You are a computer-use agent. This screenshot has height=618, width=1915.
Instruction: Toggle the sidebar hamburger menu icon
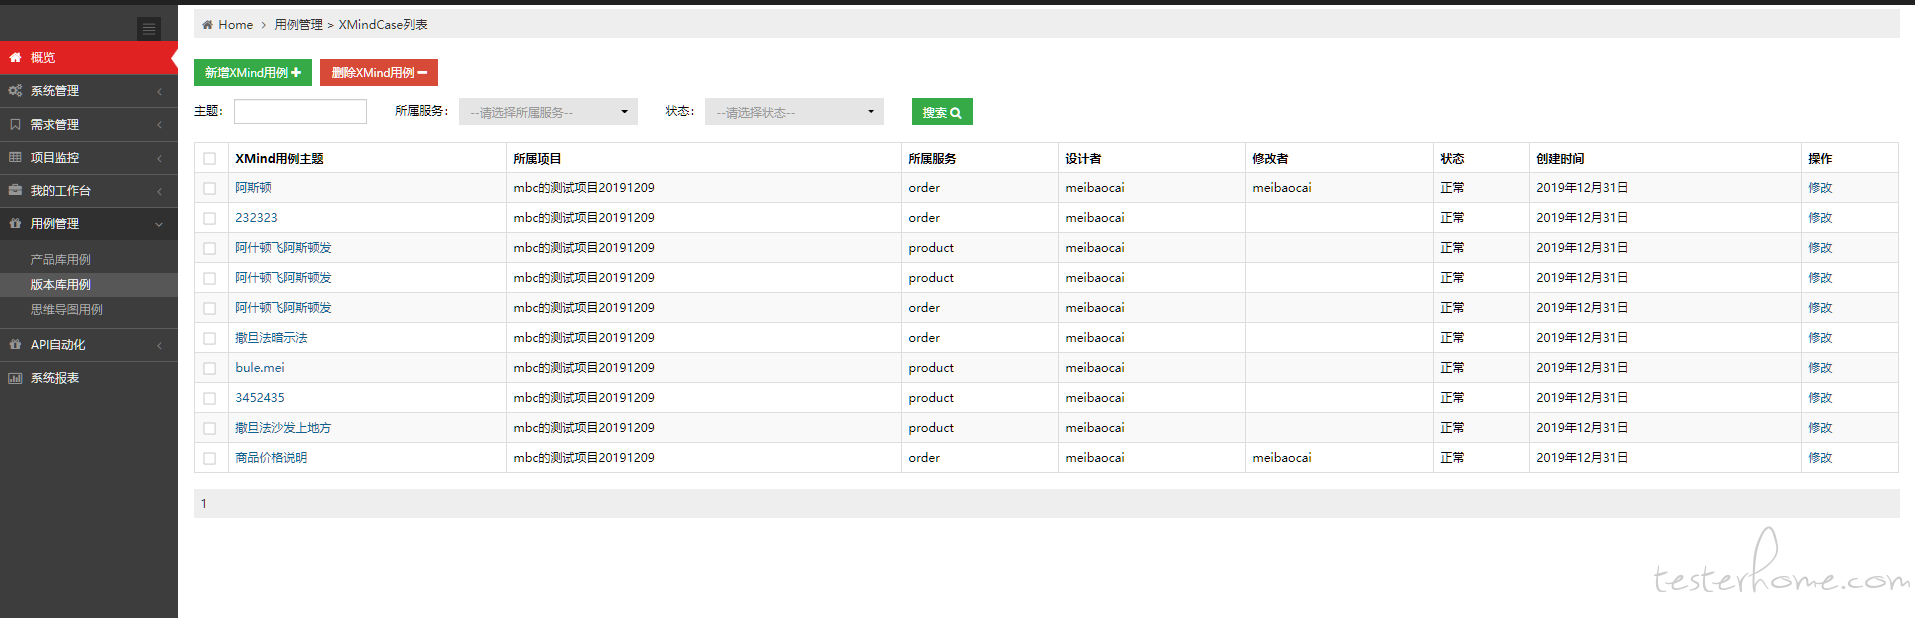pos(149,29)
